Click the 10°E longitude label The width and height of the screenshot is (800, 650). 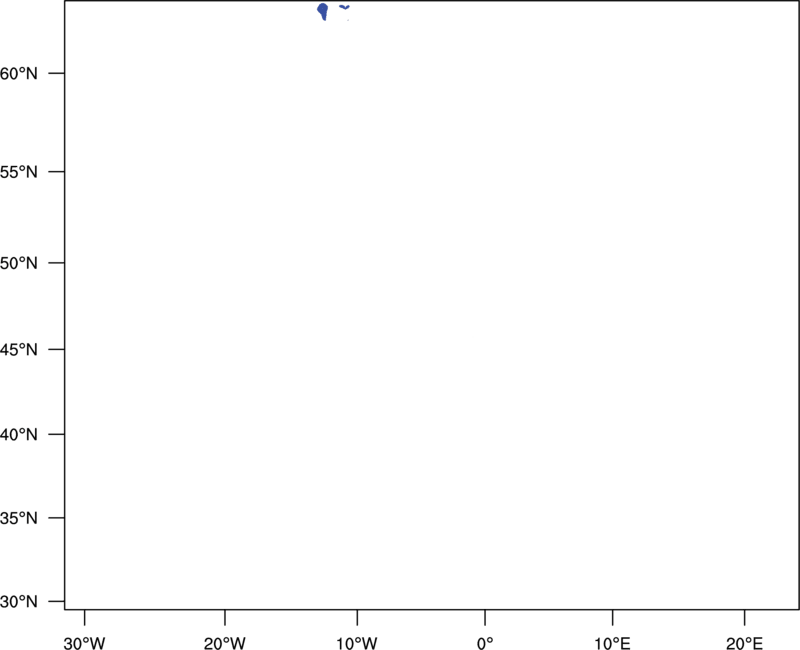(x=612, y=643)
